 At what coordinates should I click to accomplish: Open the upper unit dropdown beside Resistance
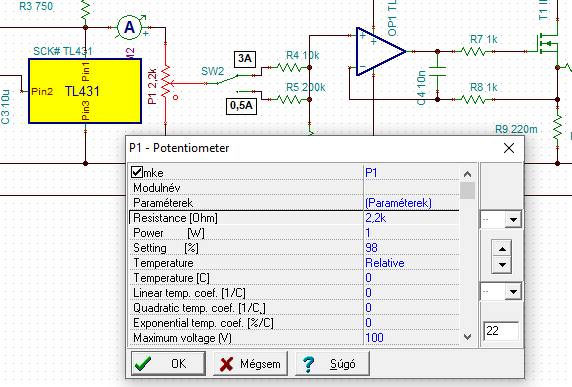click(500, 220)
